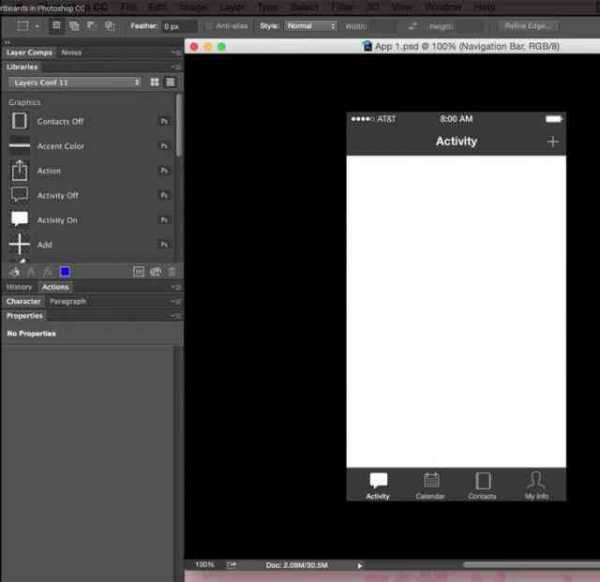Open the Libraries panel tab
Image resolution: width=600 pixels, height=582 pixels.
22,67
